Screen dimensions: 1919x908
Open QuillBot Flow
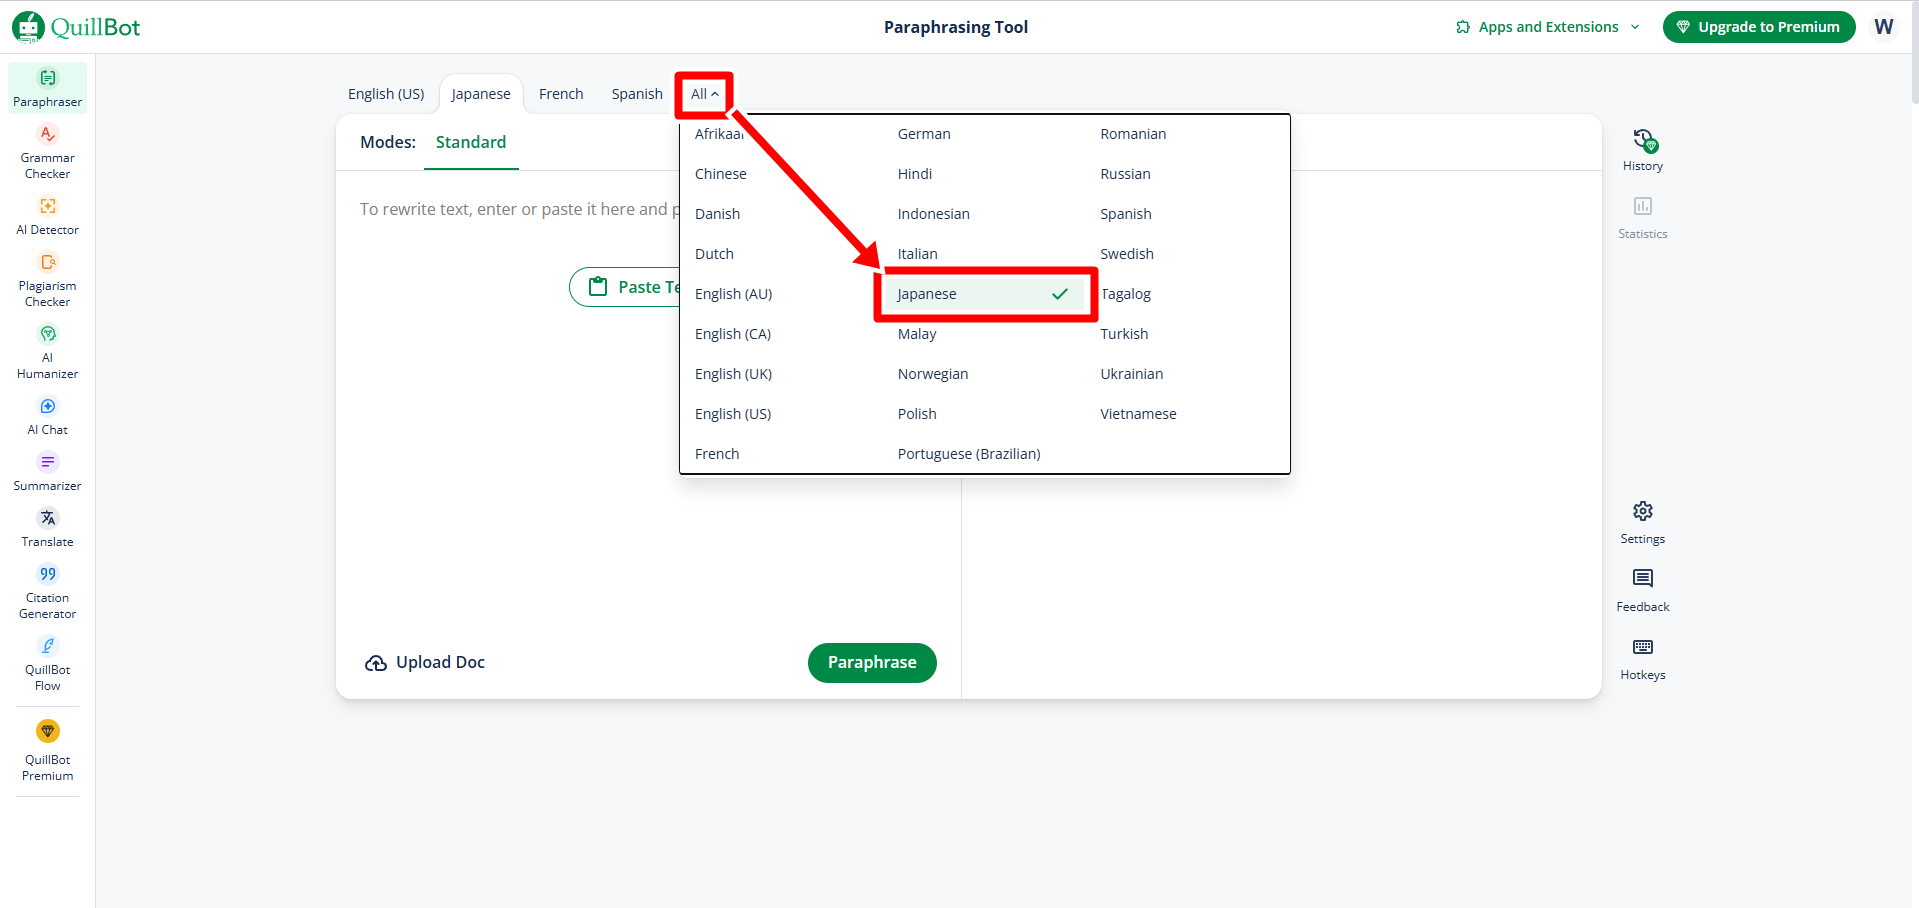pos(47,664)
